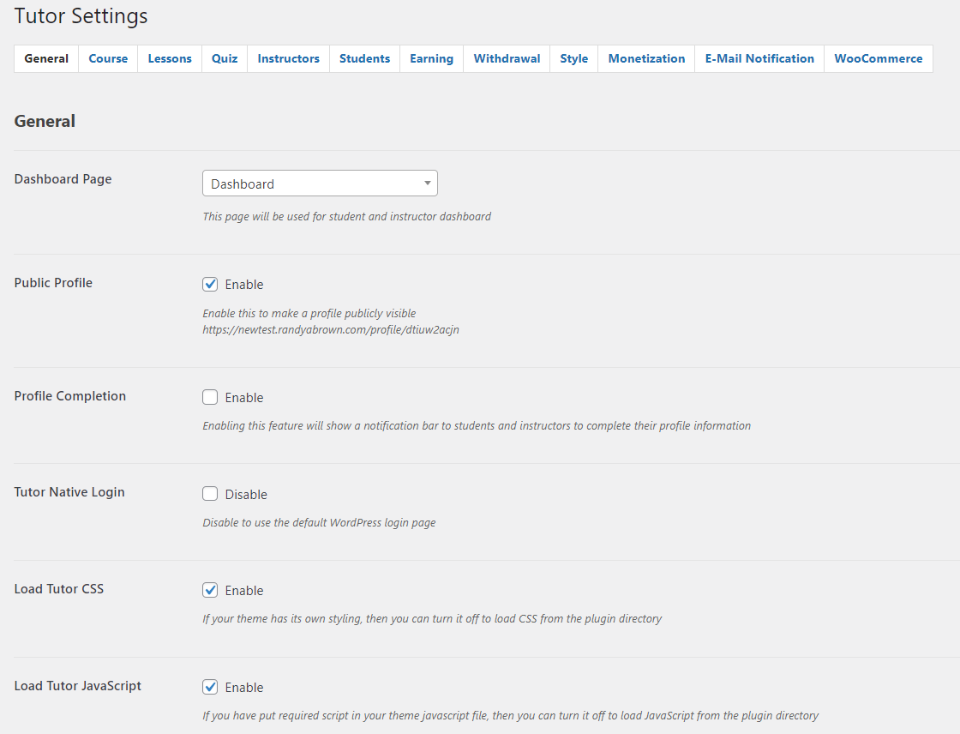Select the Instructors tab
Image resolution: width=960 pixels, height=734 pixels.
click(x=288, y=59)
